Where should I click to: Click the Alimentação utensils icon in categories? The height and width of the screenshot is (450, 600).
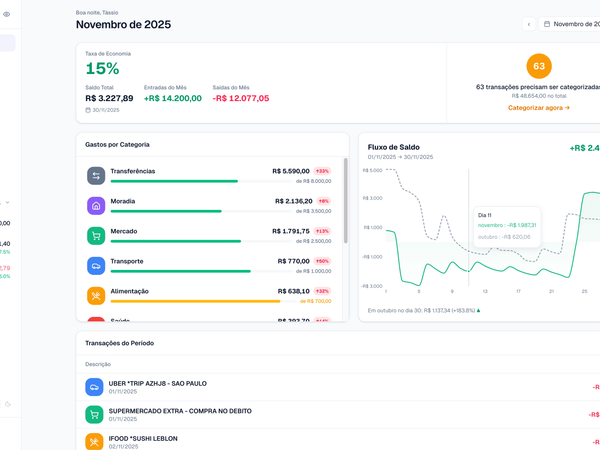[x=96, y=296]
